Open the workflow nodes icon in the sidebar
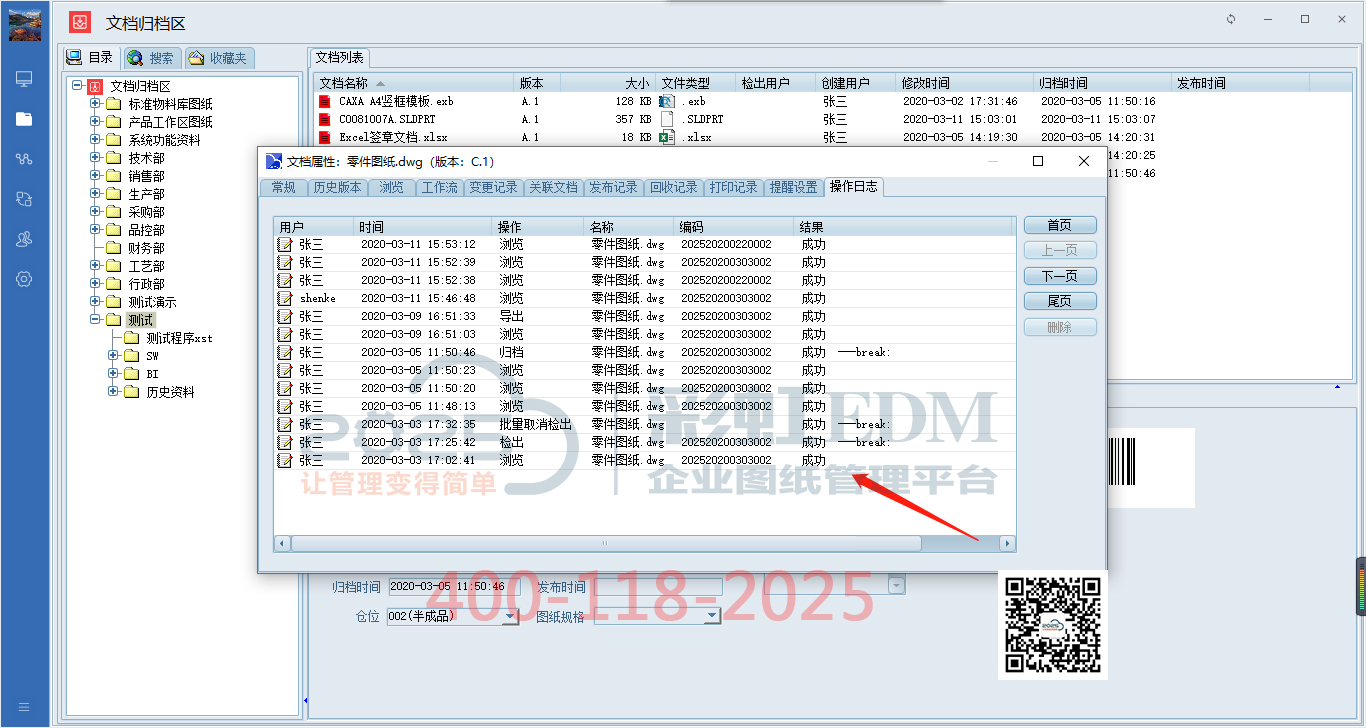Screen dimensions: 1366x728 [x=24, y=159]
